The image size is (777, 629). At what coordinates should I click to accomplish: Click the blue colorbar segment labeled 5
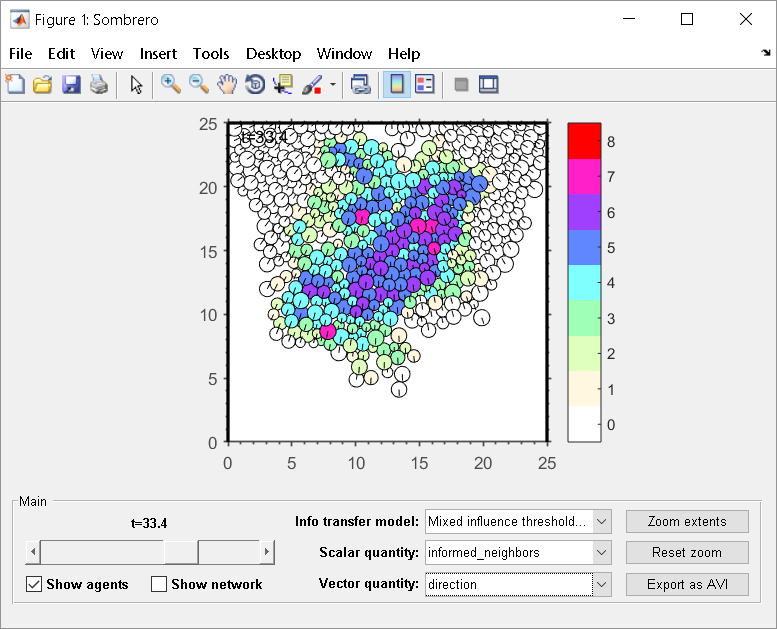[x=584, y=247]
